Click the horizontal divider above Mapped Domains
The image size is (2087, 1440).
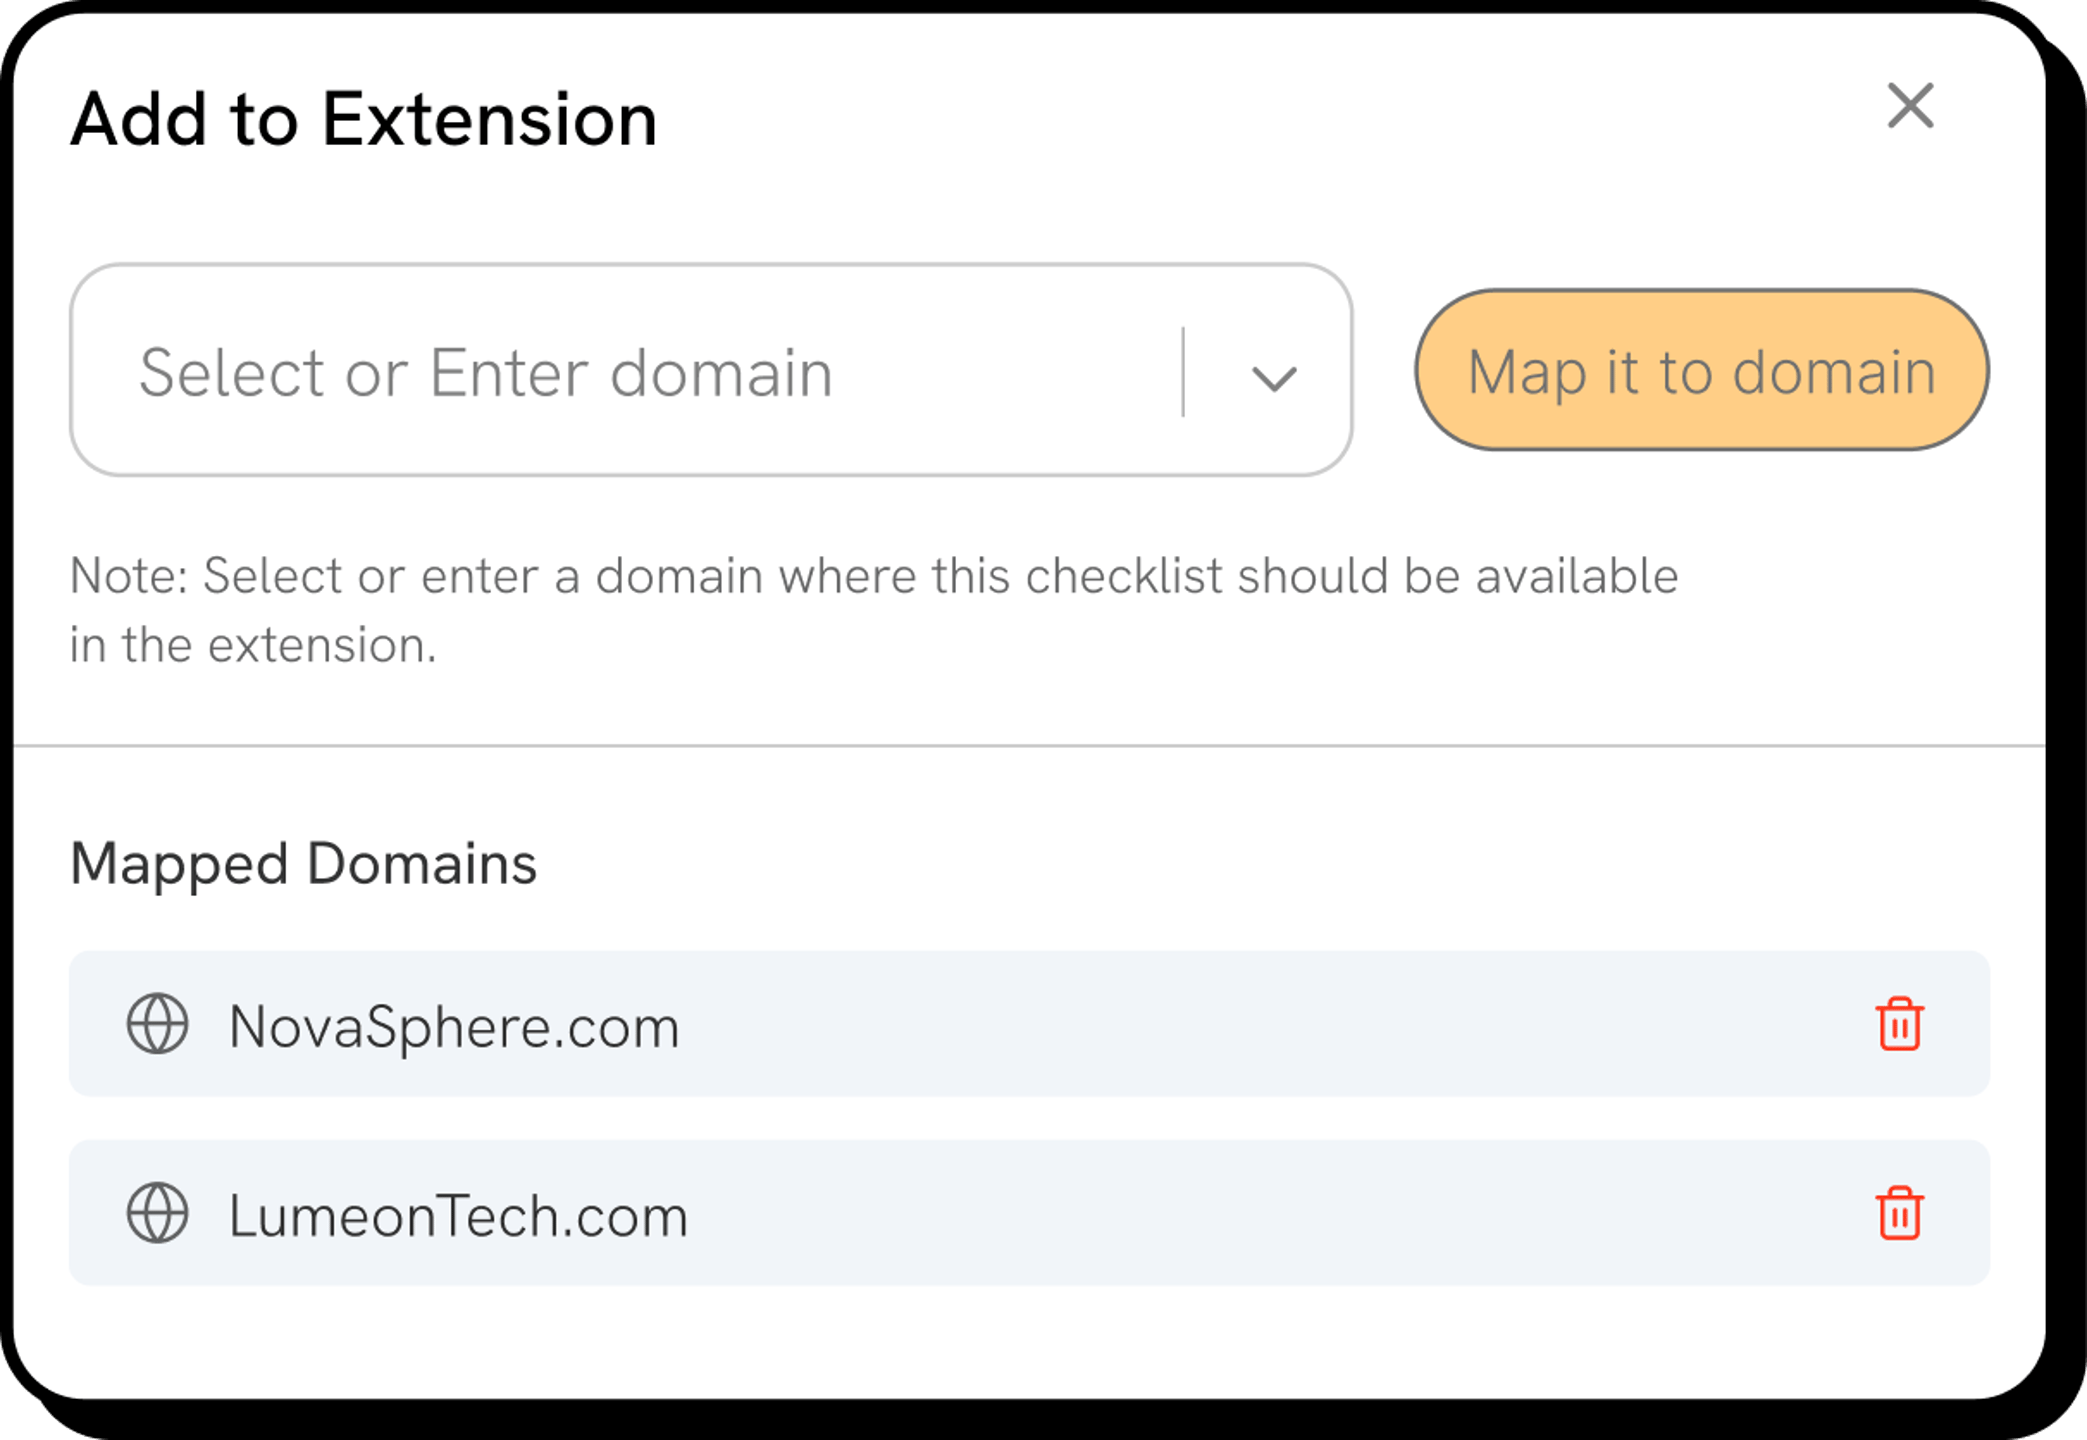(1028, 745)
